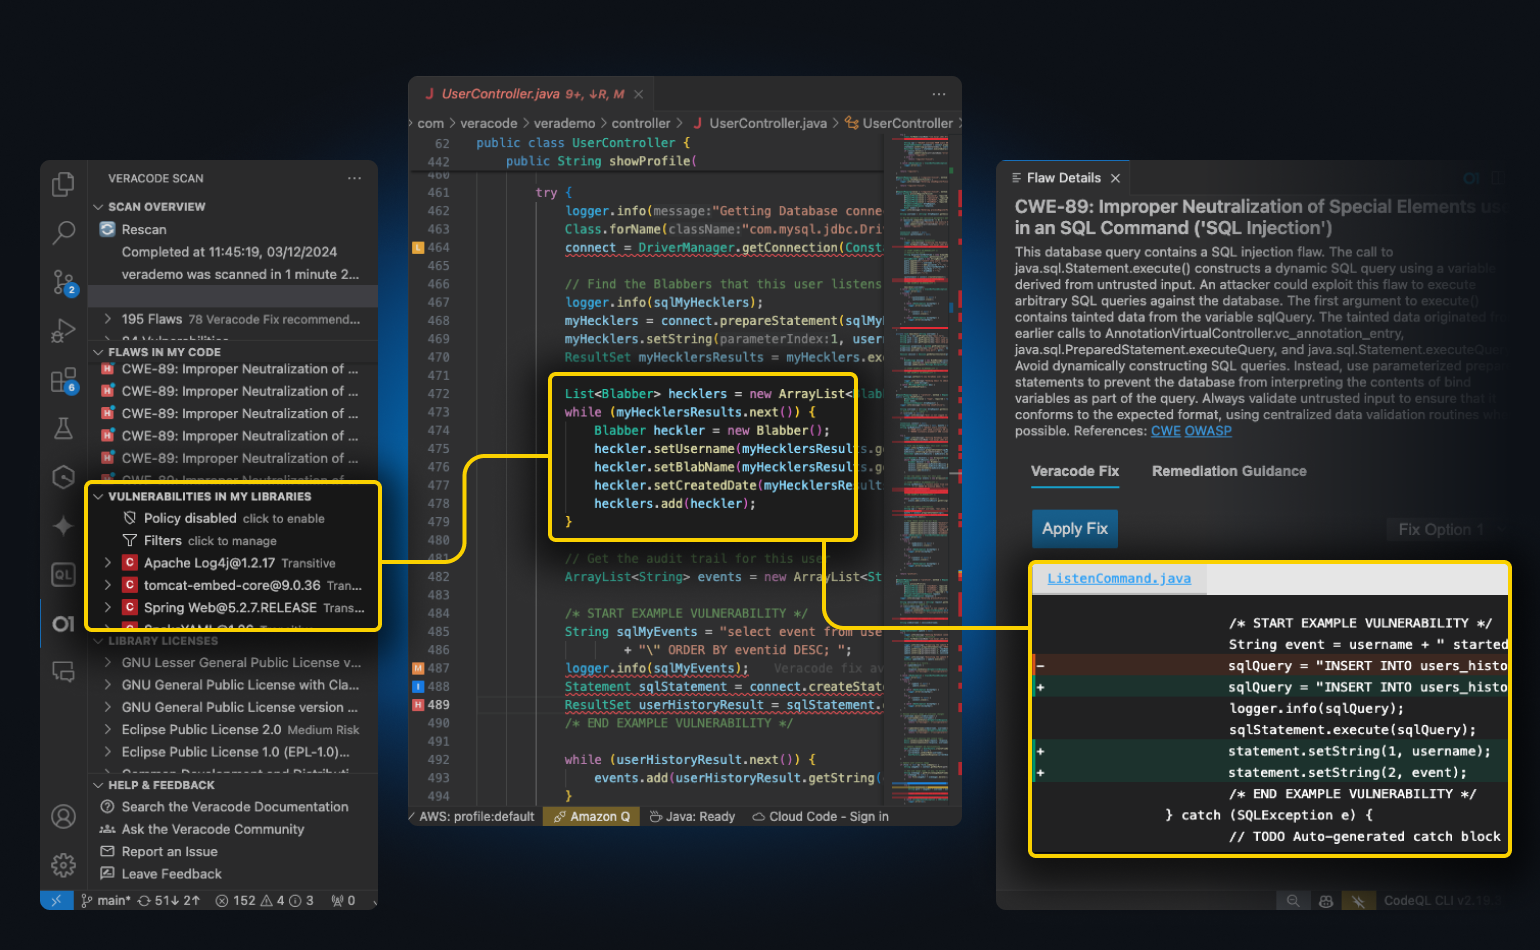The height and width of the screenshot is (950, 1540).
Task: Close the Flaw Details tab
Action: pyautogui.click(x=1115, y=178)
